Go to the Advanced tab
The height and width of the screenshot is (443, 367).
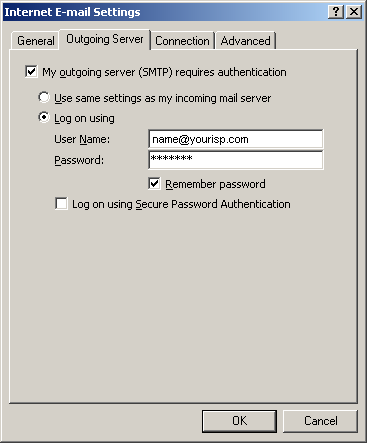(246, 41)
